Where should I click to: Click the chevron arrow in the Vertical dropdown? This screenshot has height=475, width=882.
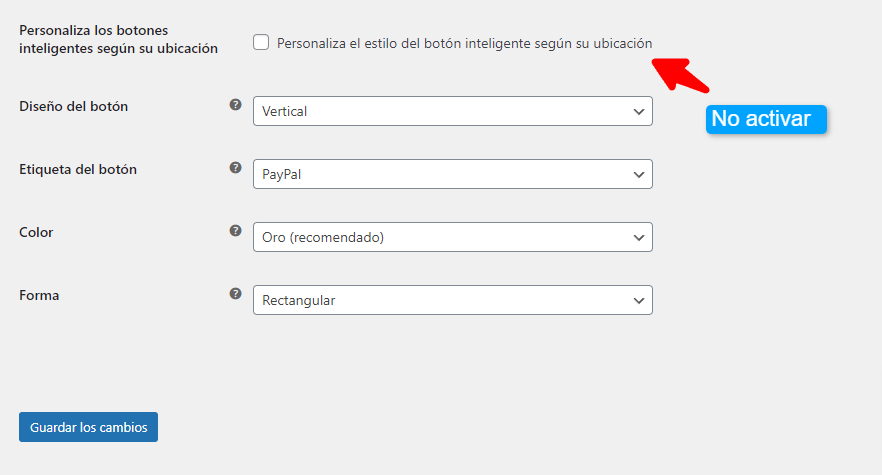click(x=638, y=111)
